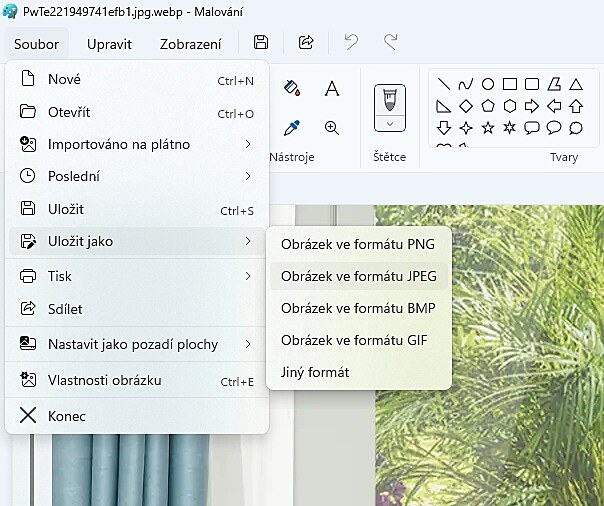This screenshot has height=506, width=604.
Task: Open the brushes dropdown arrow under Štětce
Action: [389, 124]
